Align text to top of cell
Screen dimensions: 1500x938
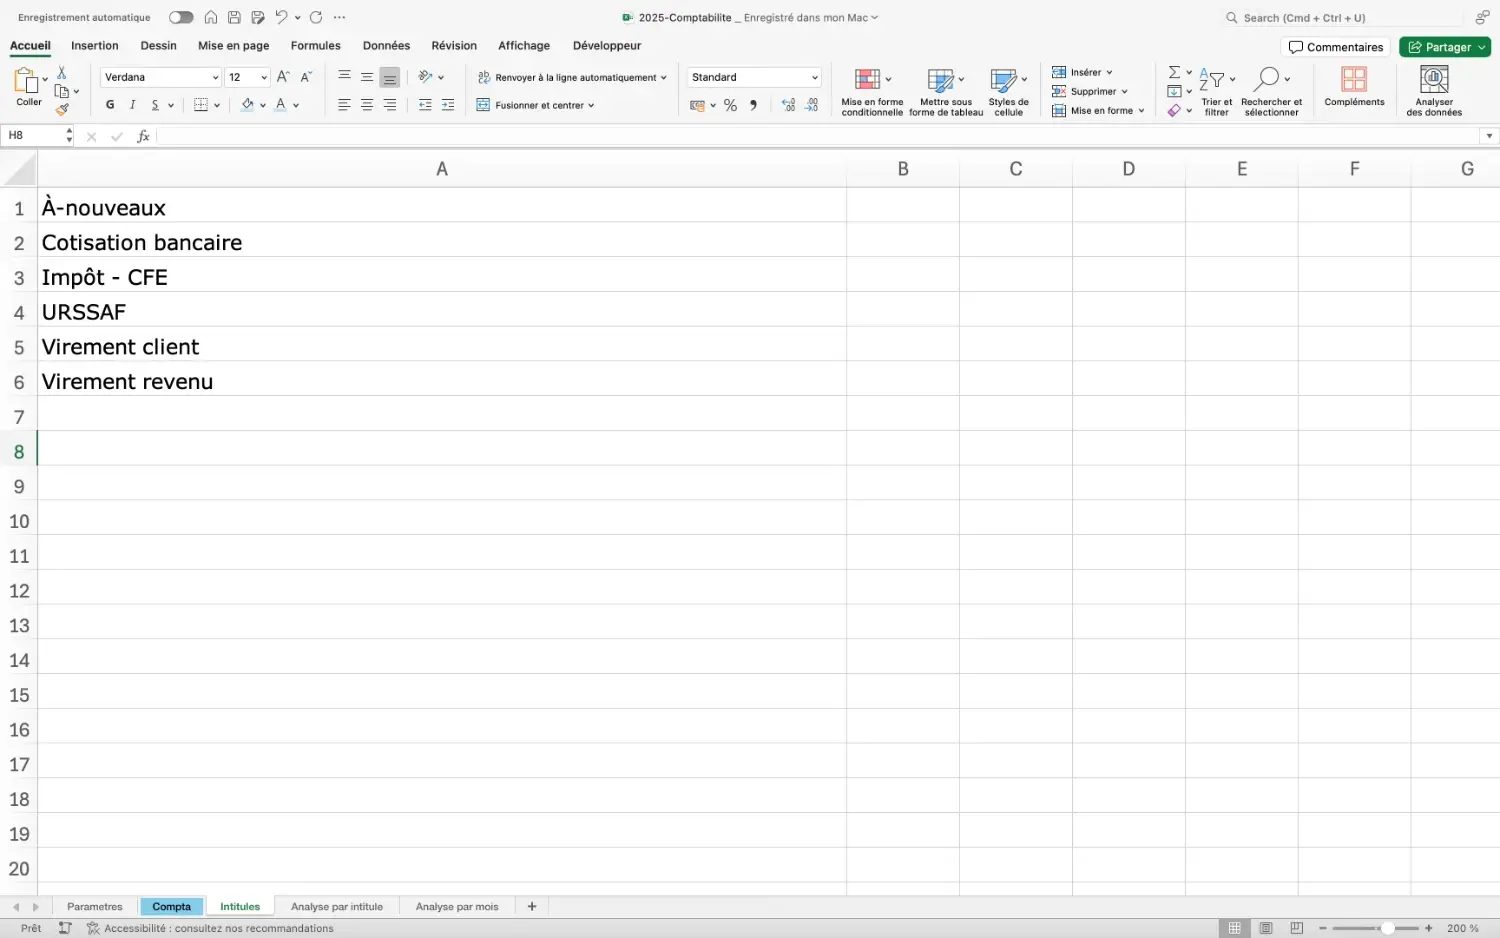(344, 77)
